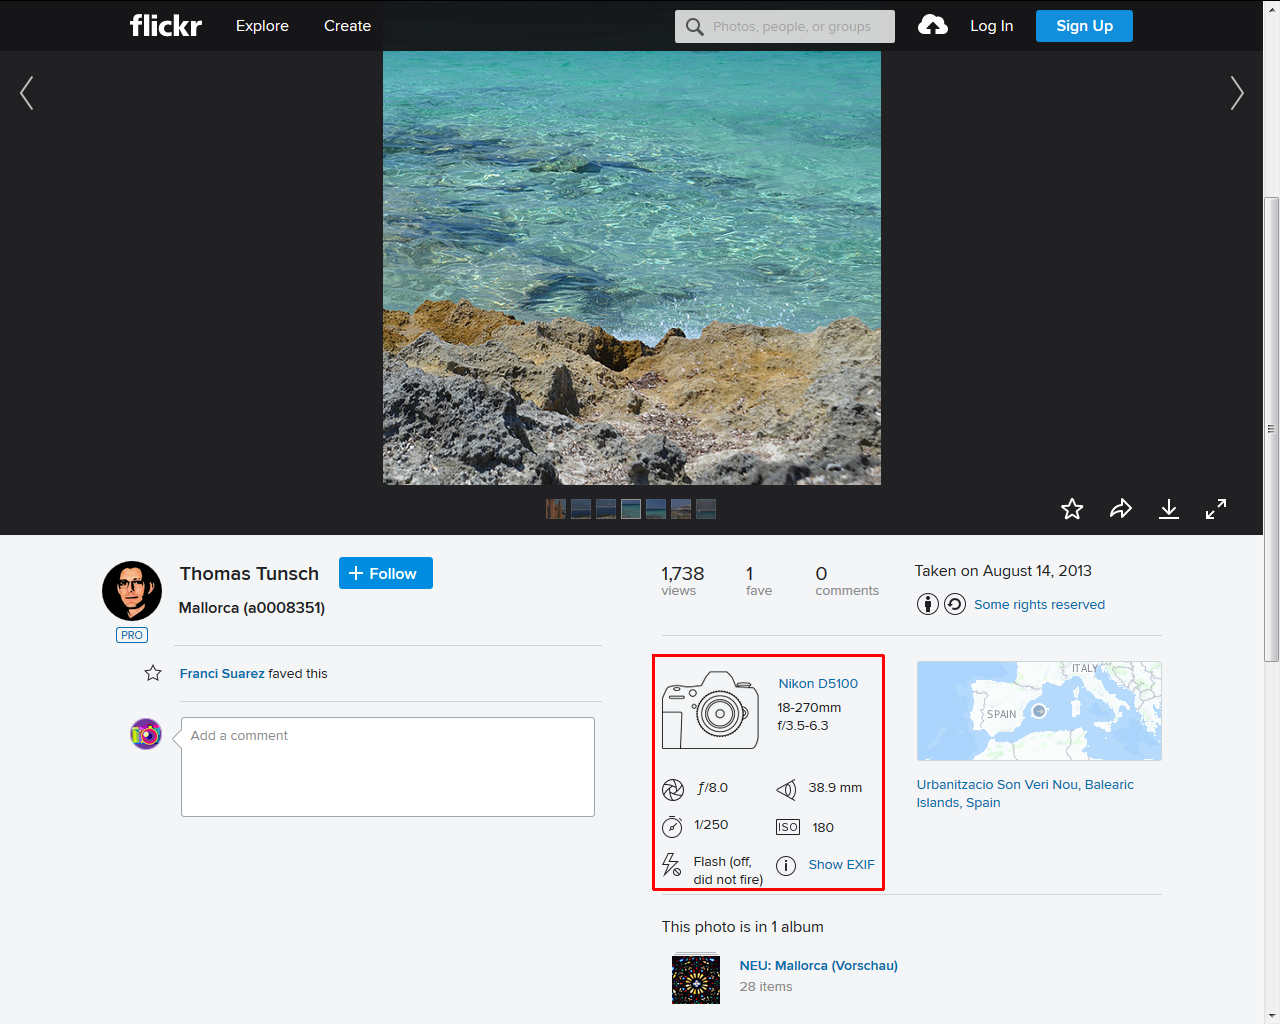Screen dimensions: 1280x1024
Task: Click the Mallorca (a0008351) photo title
Action: 252,608
